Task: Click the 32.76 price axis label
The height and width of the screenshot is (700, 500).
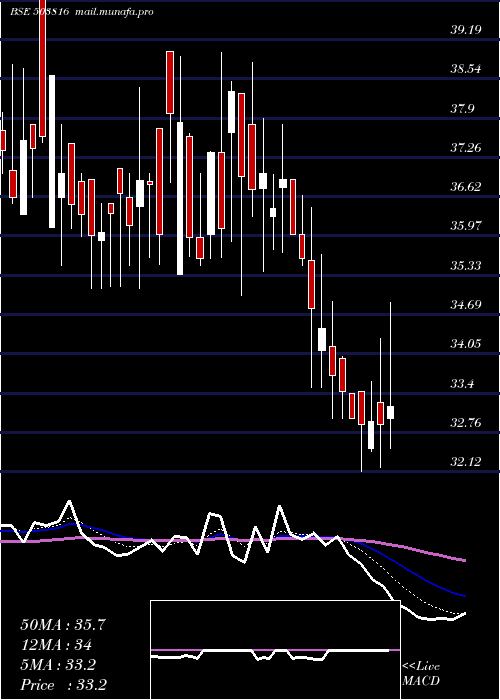Action: click(466, 423)
